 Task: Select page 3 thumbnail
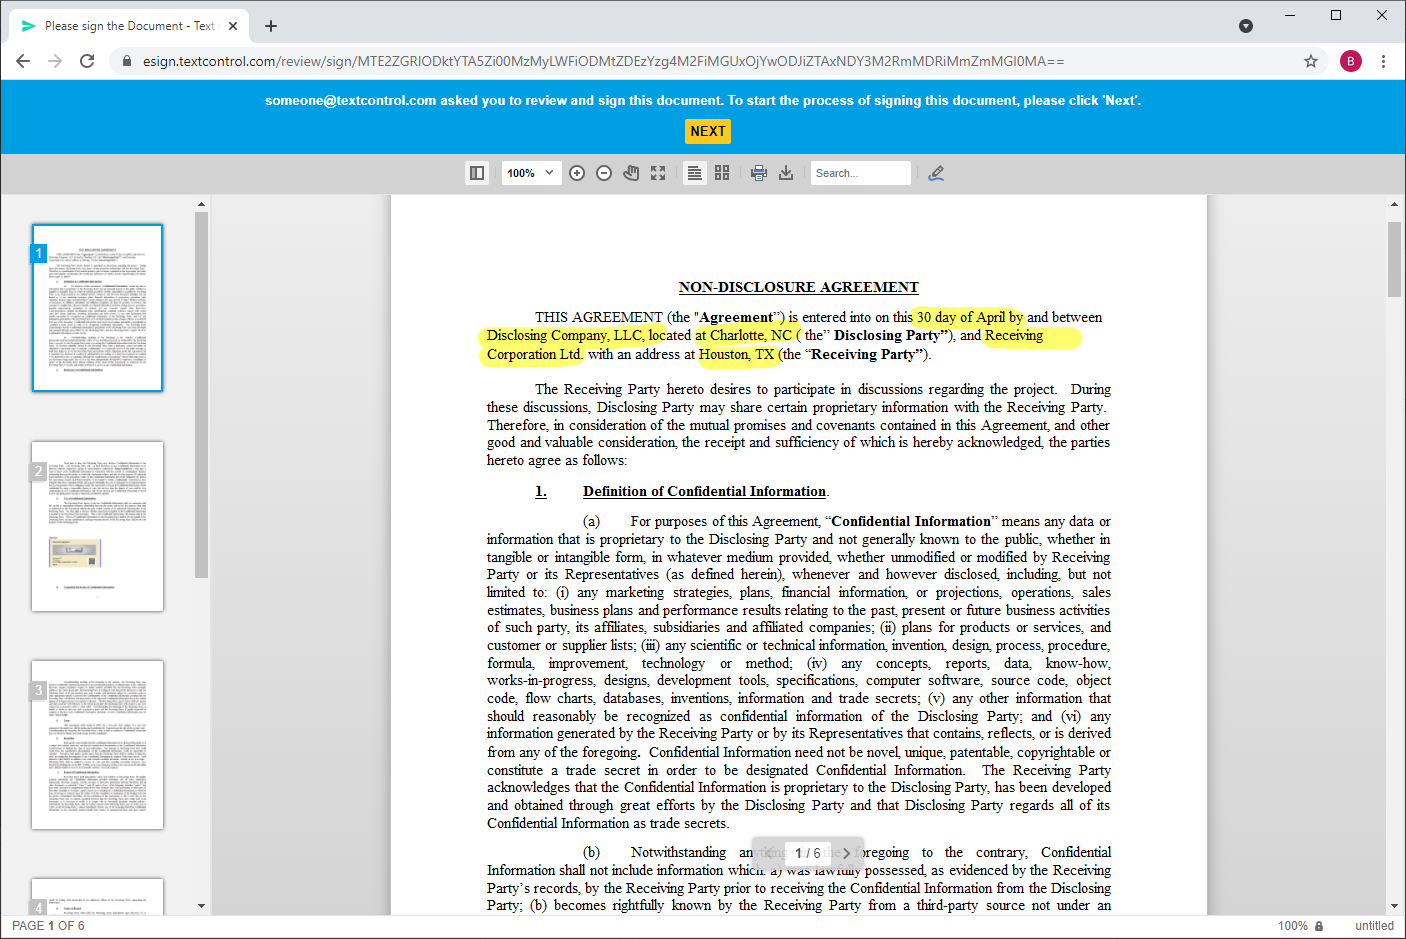[97, 745]
